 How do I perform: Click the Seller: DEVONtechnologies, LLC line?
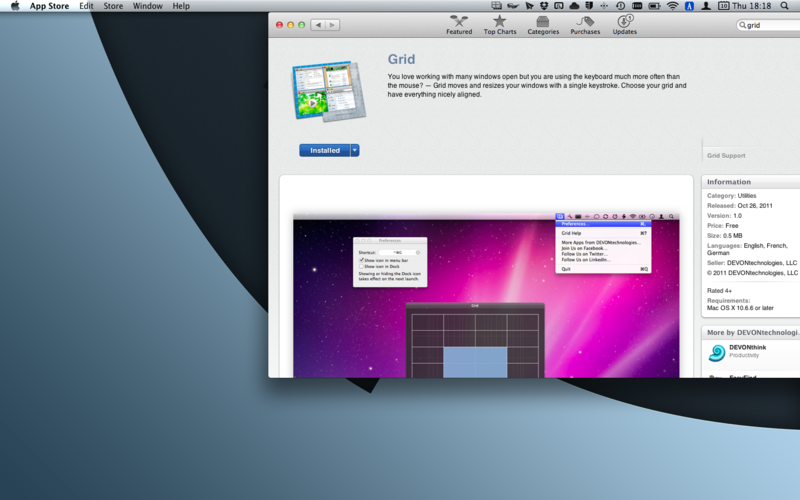coord(752,263)
